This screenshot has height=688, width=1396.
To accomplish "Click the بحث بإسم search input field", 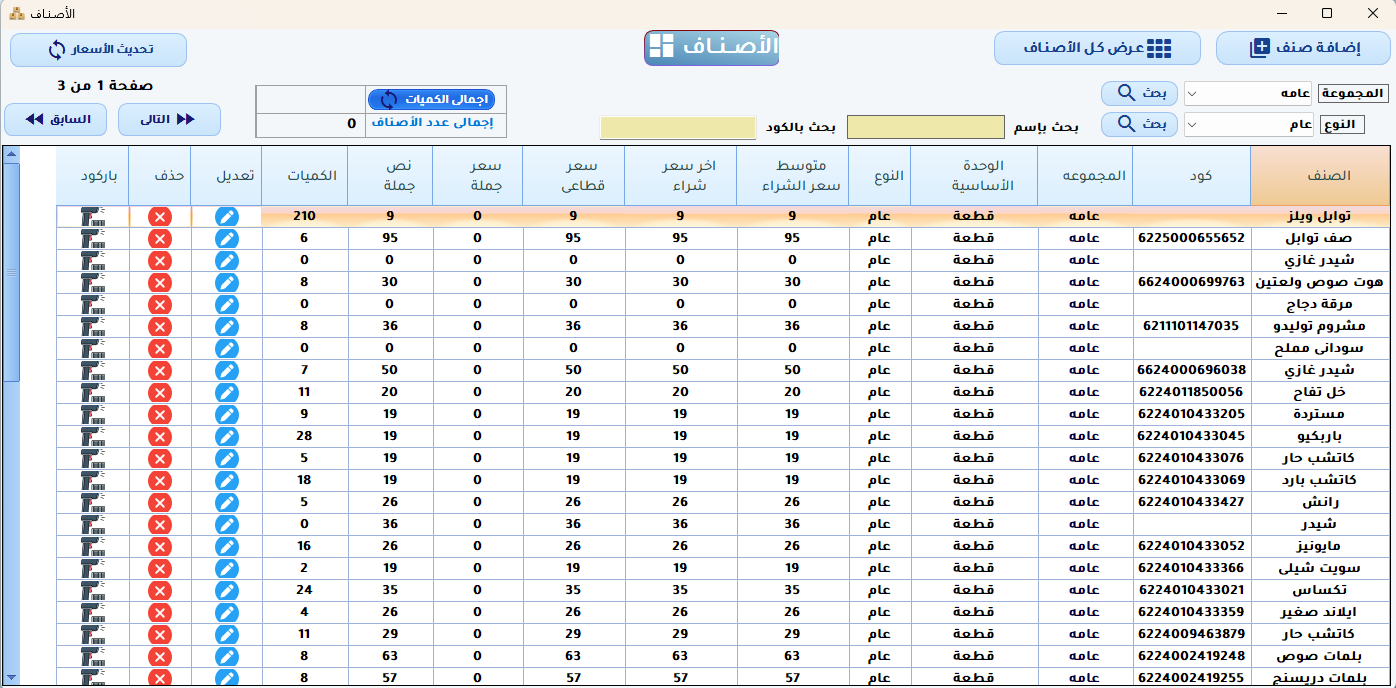I will tap(925, 127).
